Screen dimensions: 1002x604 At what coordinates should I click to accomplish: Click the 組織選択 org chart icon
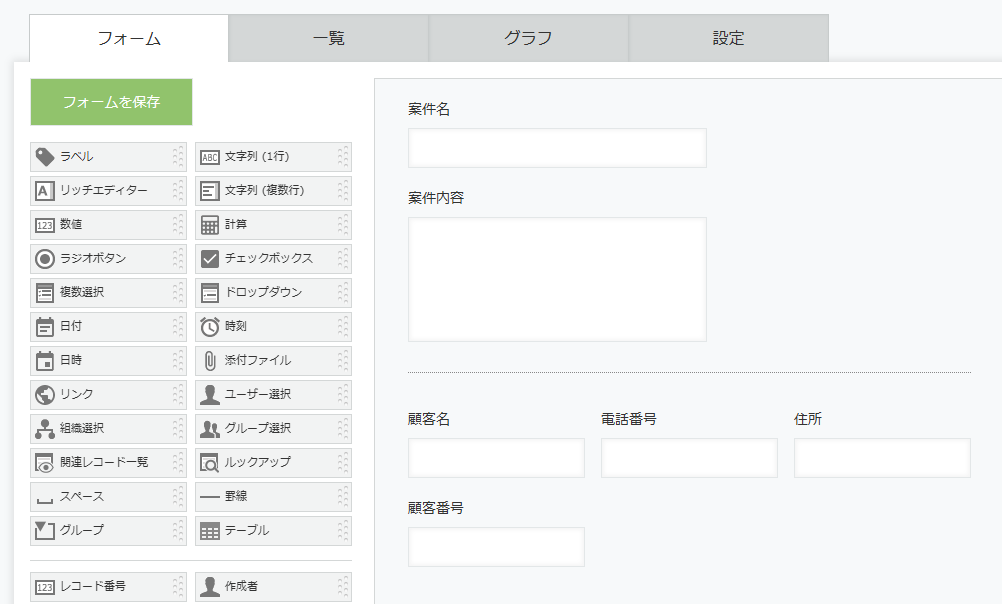point(45,429)
